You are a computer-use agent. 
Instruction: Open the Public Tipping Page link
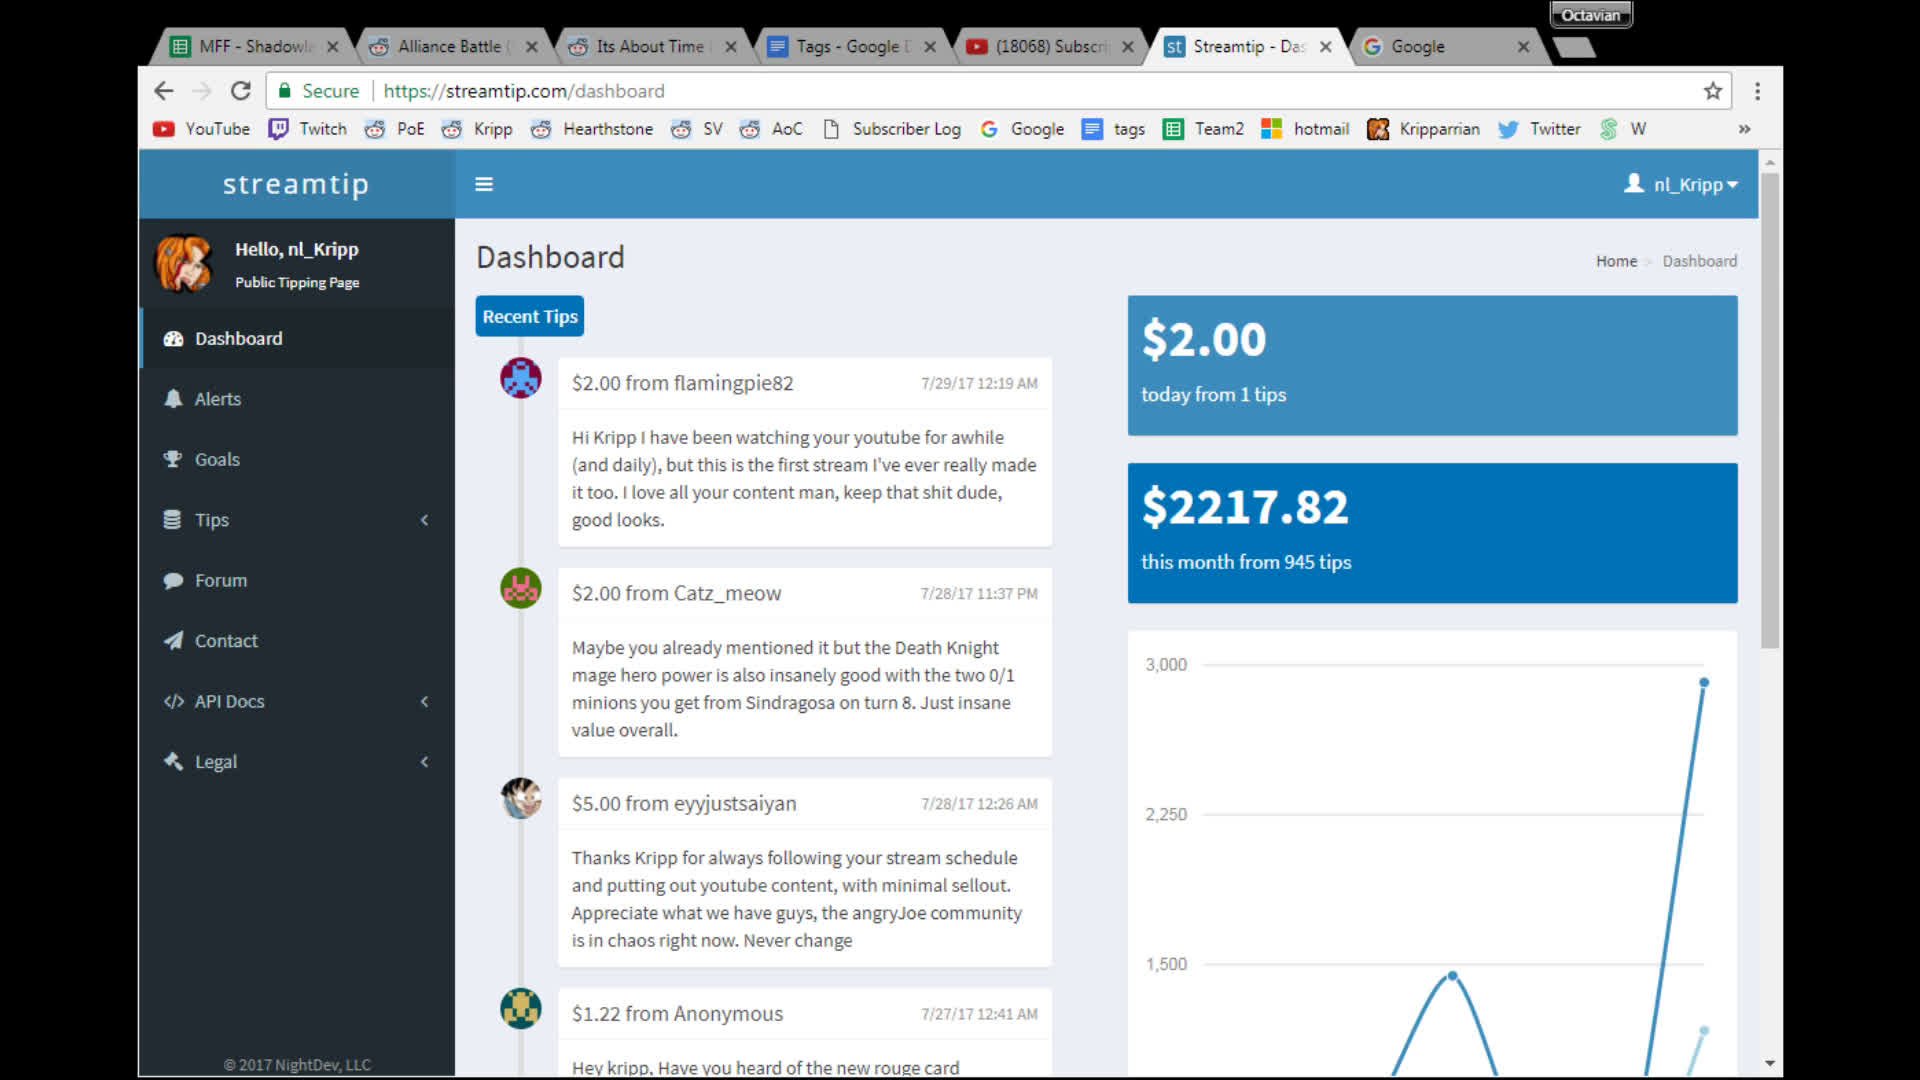[x=297, y=283]
